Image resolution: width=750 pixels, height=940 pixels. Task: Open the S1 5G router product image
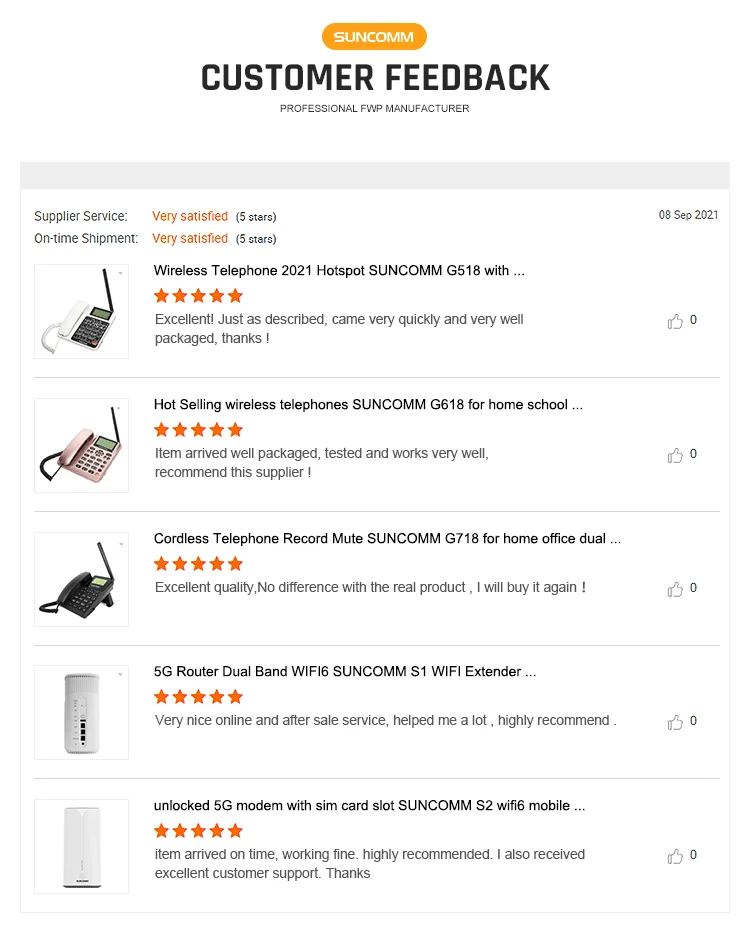pyautogui.click(x=81, y=712)
